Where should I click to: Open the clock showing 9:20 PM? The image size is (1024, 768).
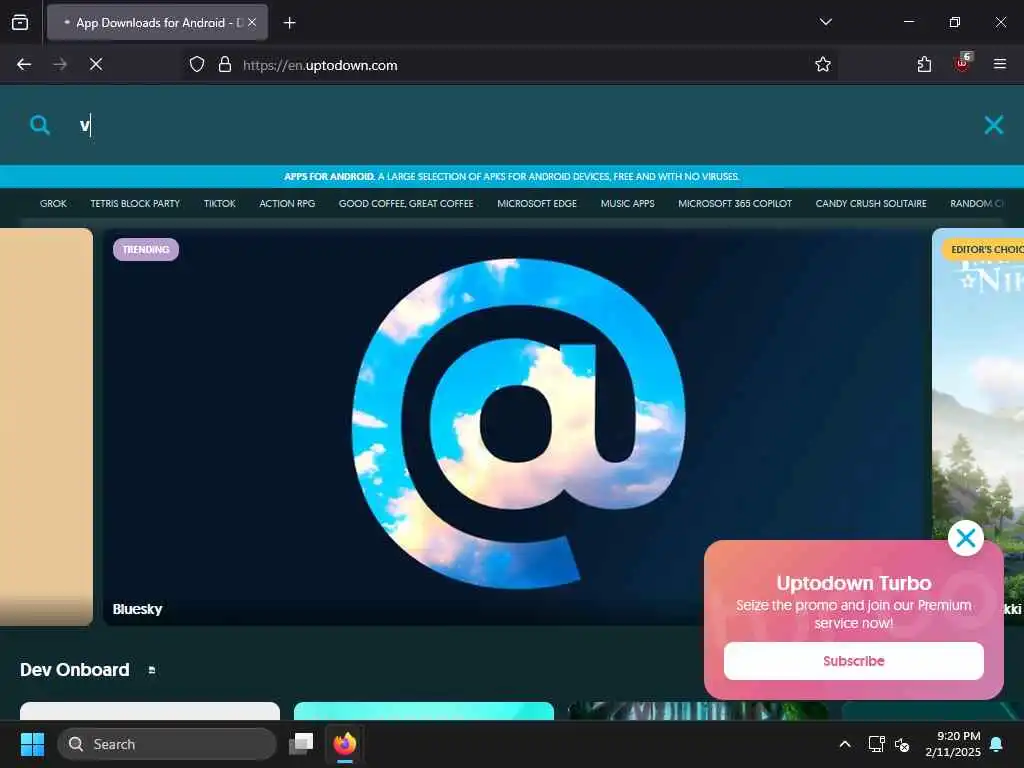(953, 744)
